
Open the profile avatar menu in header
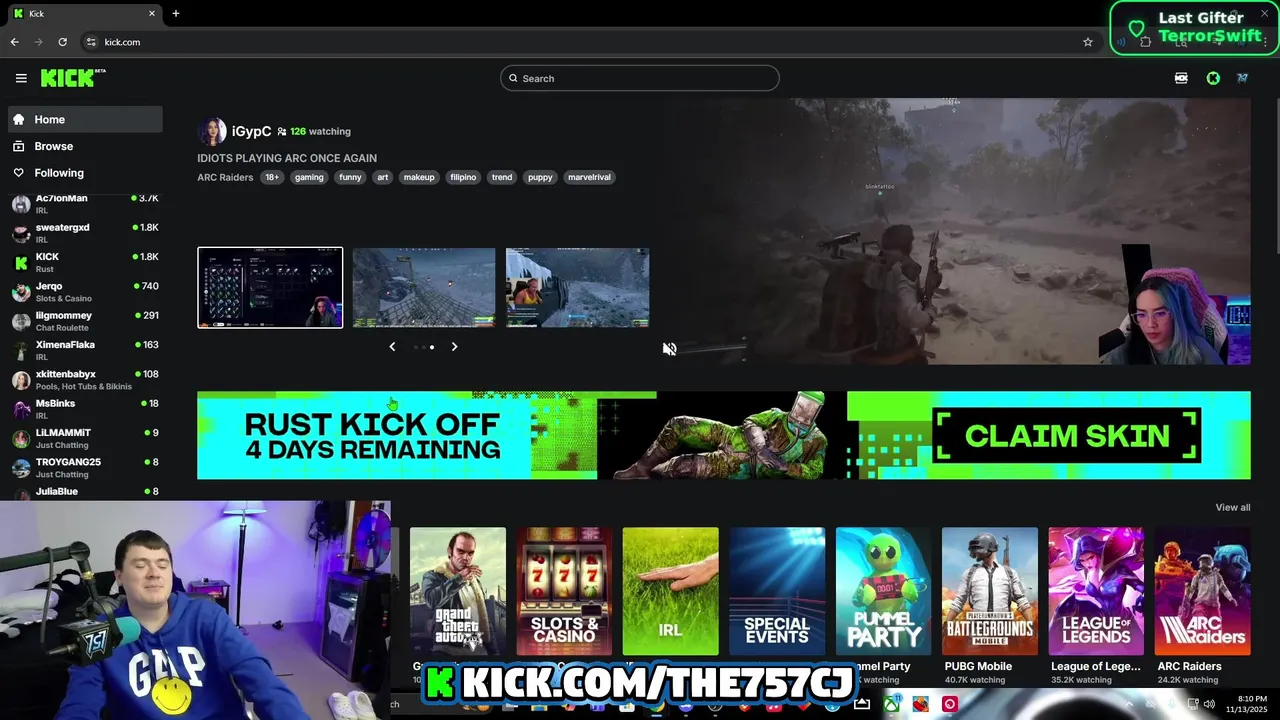tap(1242, 78)
